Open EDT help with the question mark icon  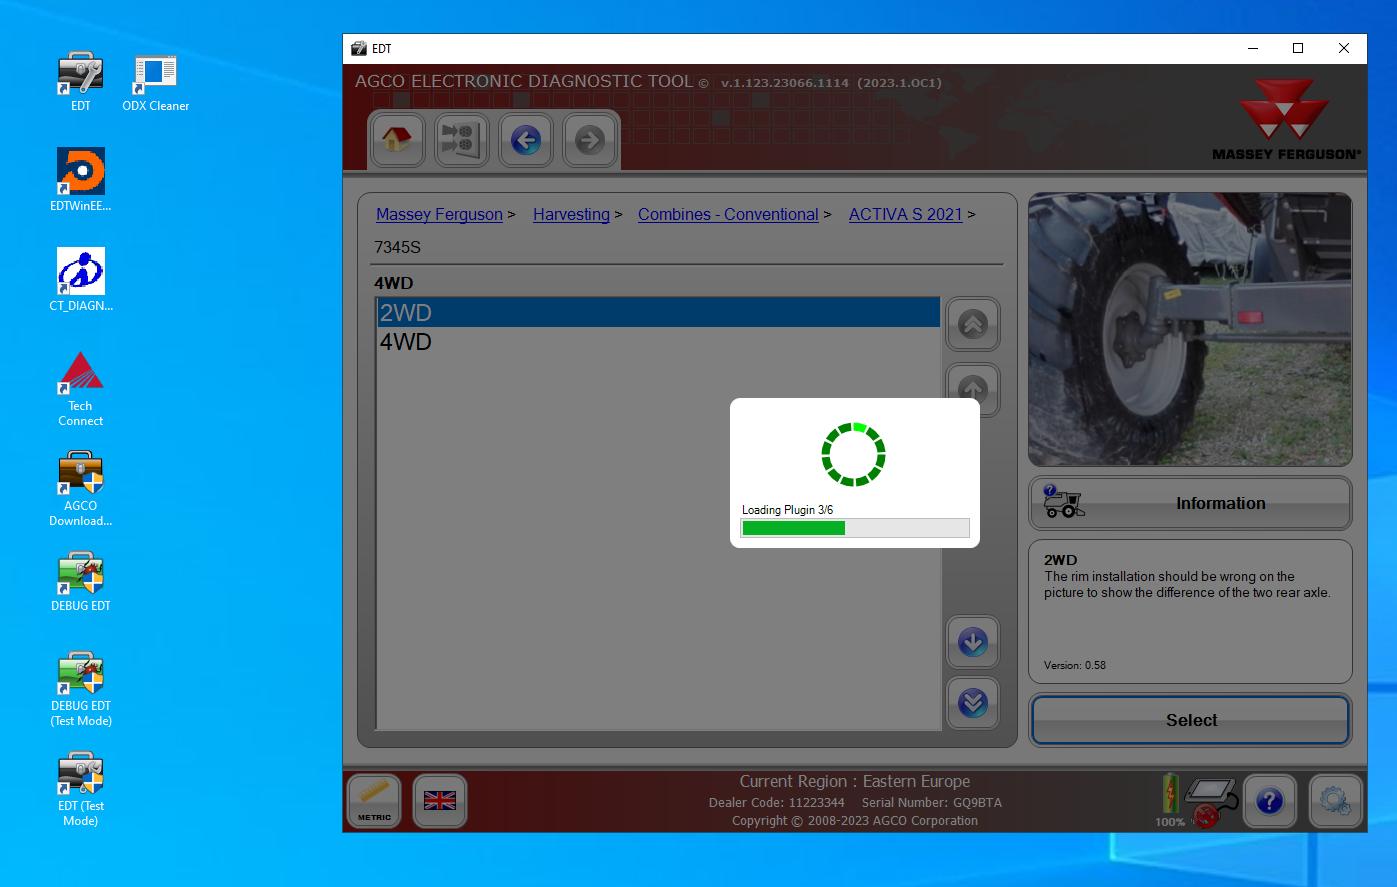click(1269, 800)
